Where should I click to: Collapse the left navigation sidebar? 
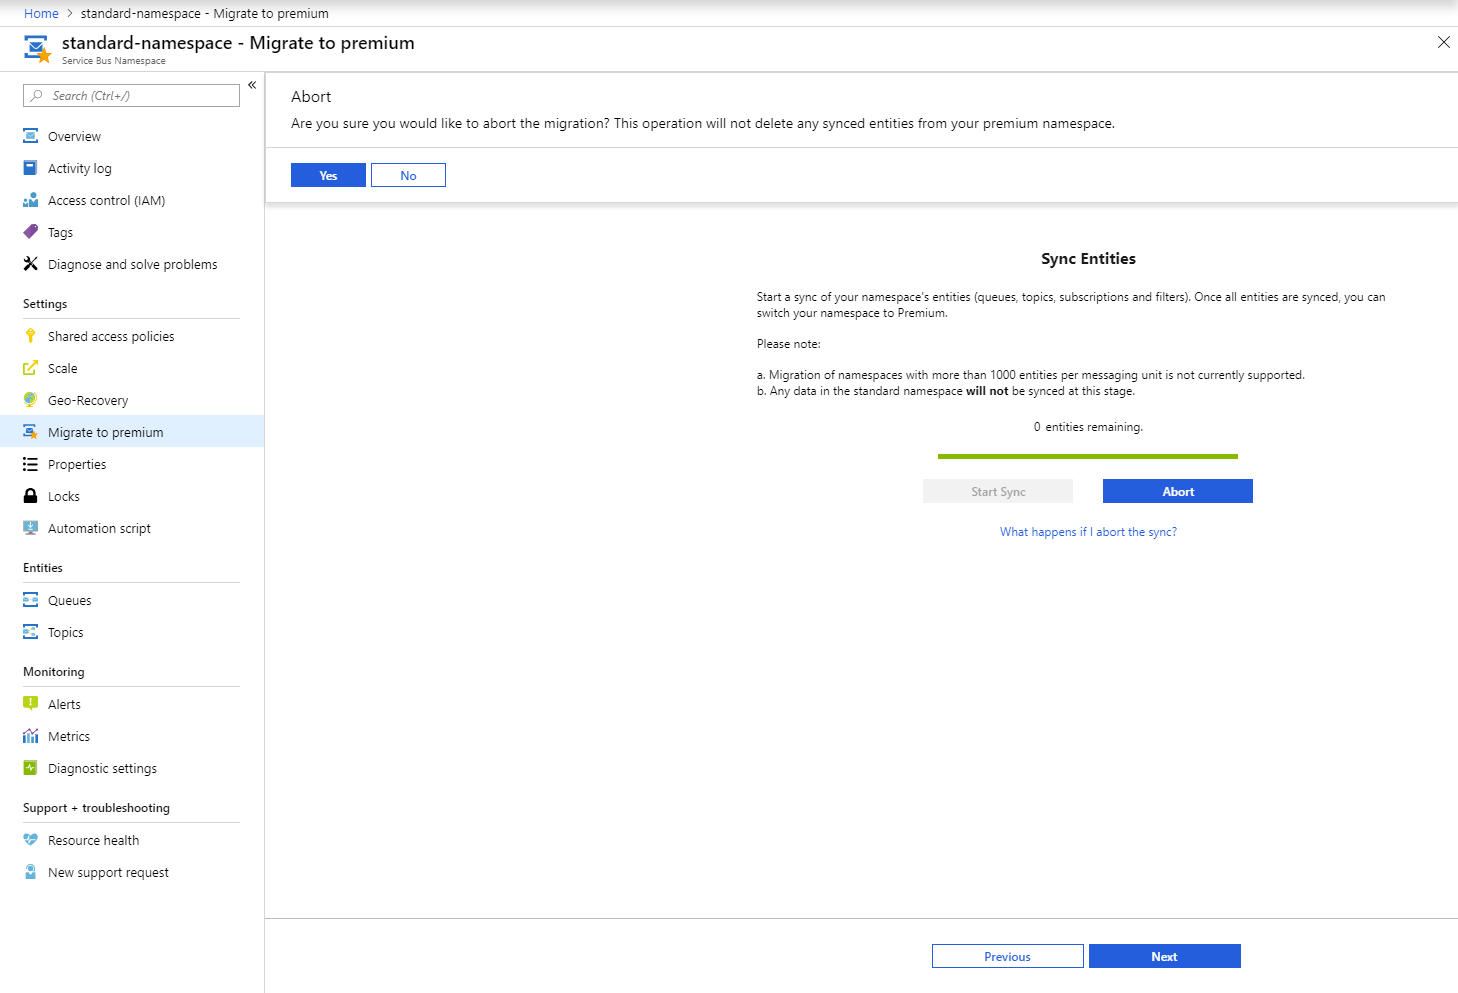coord(252,85)
